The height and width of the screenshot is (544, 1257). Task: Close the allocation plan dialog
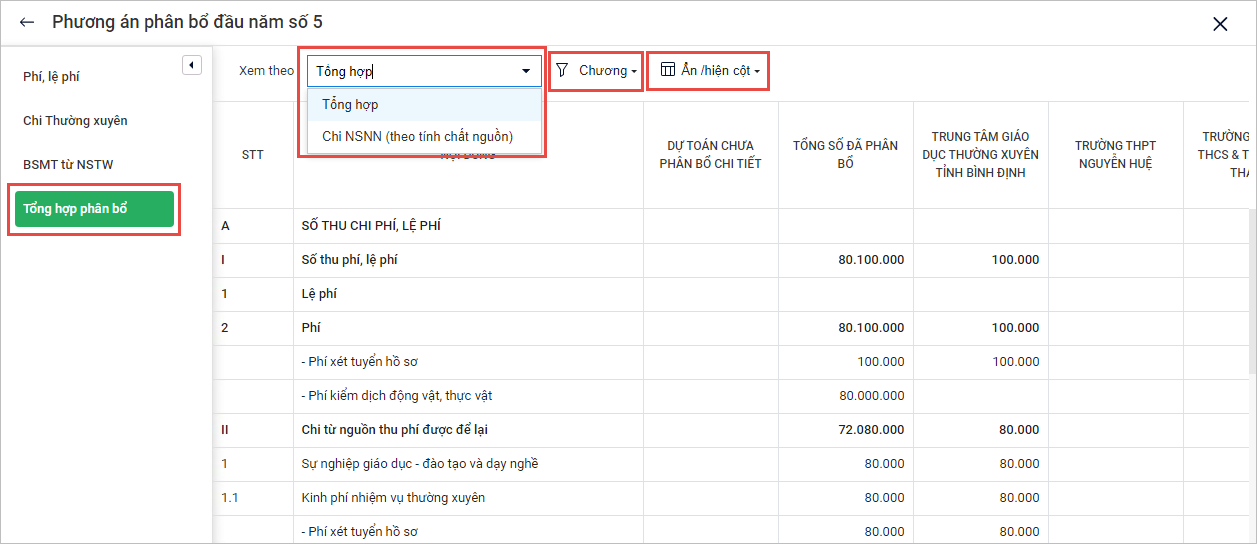pyautogui.click(x=1220, y=24)
